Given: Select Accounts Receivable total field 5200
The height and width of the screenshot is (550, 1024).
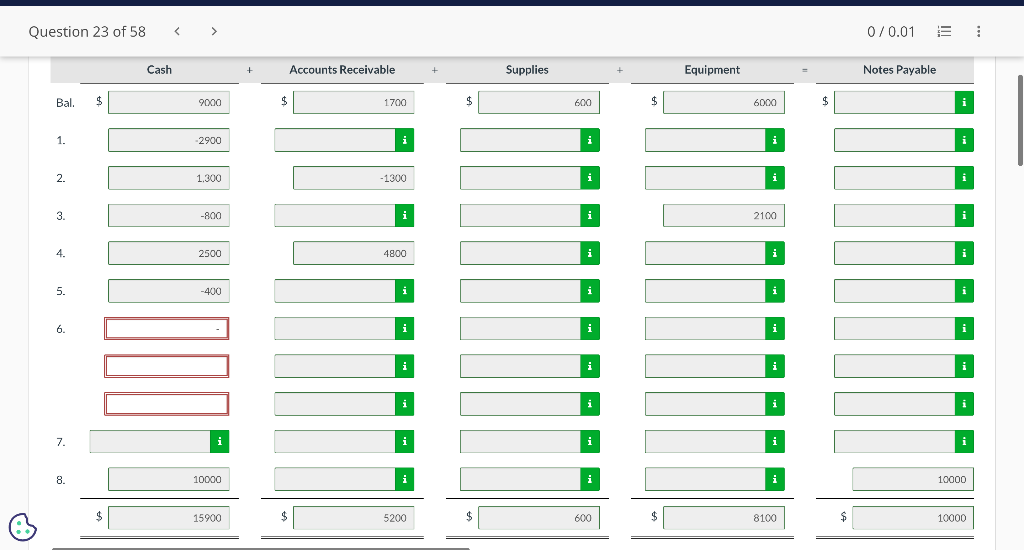Looking at the screenshot, I should (353, 518).
